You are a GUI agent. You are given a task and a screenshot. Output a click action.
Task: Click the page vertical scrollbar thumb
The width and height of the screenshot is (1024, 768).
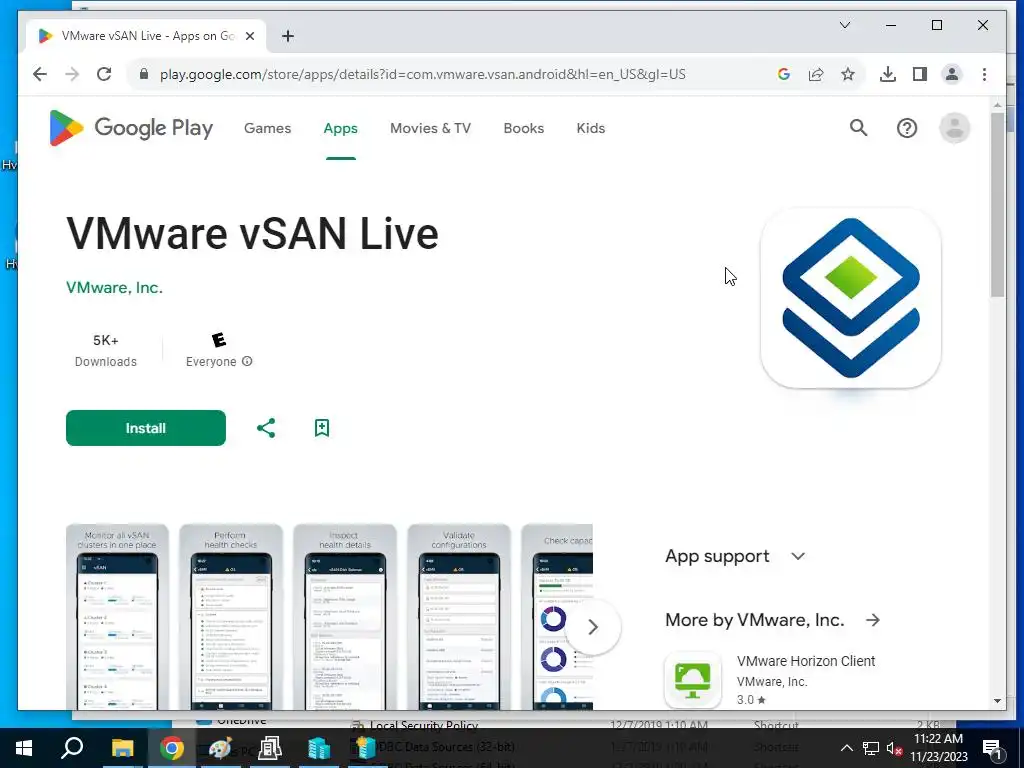(x=997, y=205)
